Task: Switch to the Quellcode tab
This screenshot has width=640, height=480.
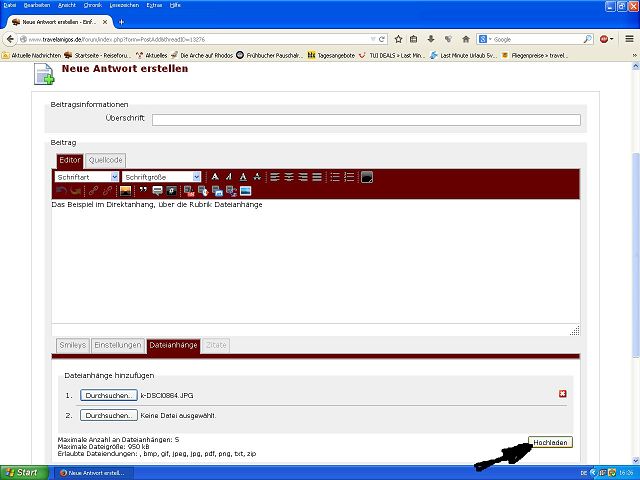Action: (x=105, y=160)
